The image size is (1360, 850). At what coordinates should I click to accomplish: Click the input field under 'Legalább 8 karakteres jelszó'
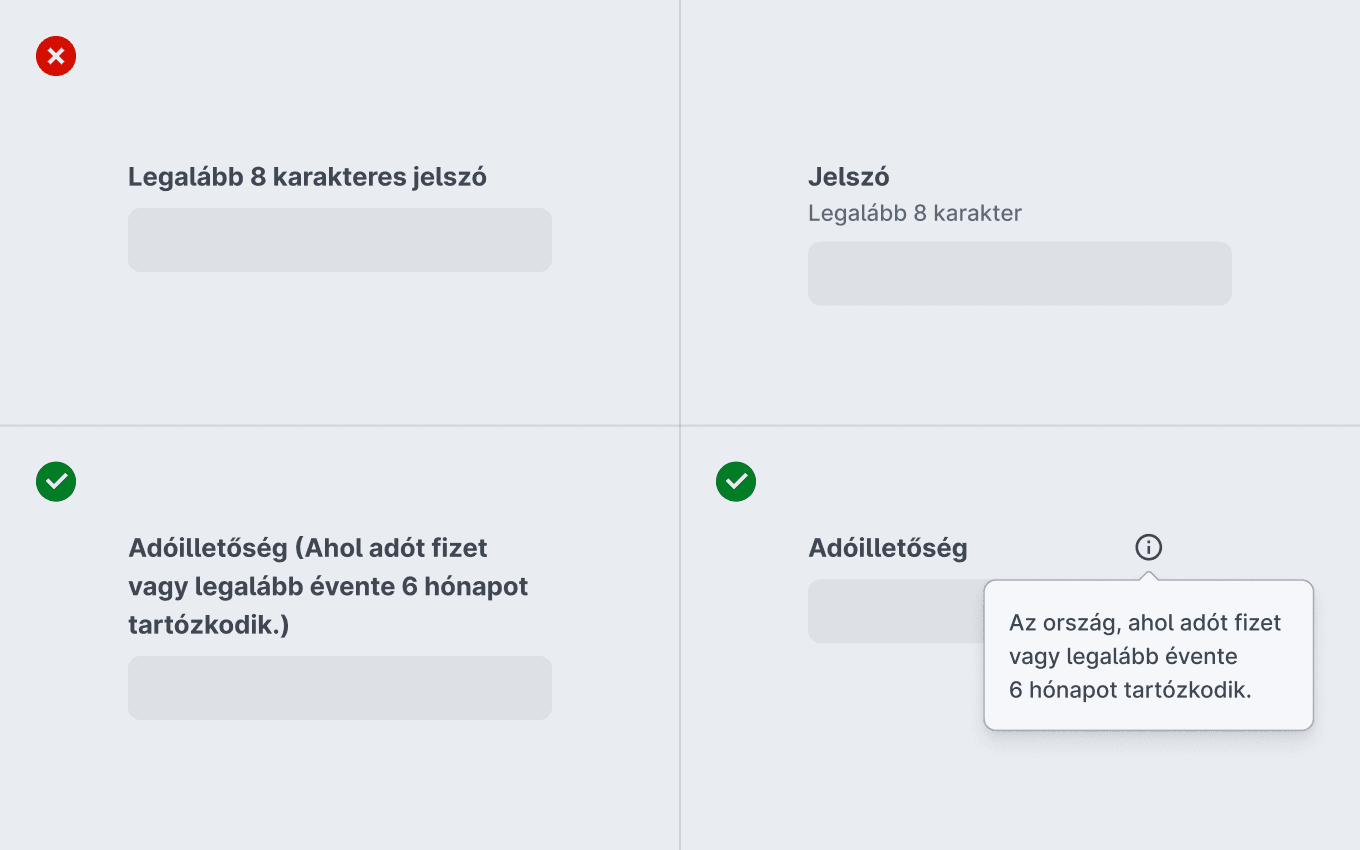340,240
